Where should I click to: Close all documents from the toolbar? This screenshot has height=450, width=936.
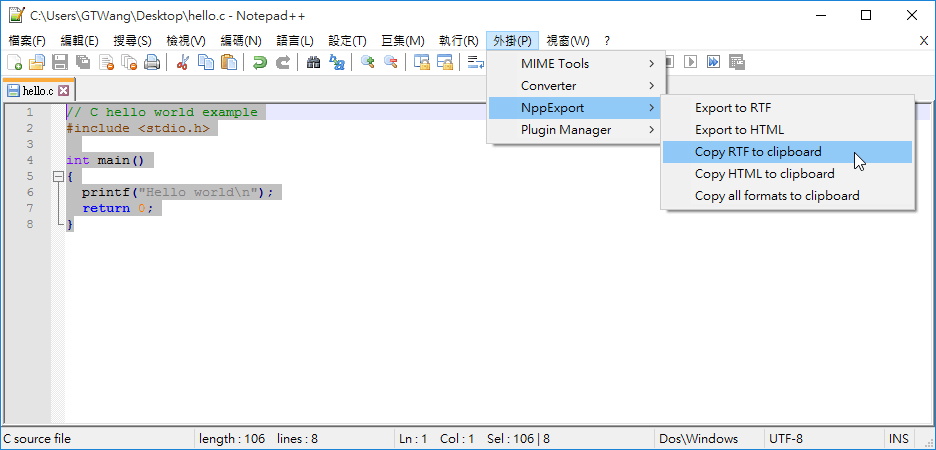coord(129,62)
